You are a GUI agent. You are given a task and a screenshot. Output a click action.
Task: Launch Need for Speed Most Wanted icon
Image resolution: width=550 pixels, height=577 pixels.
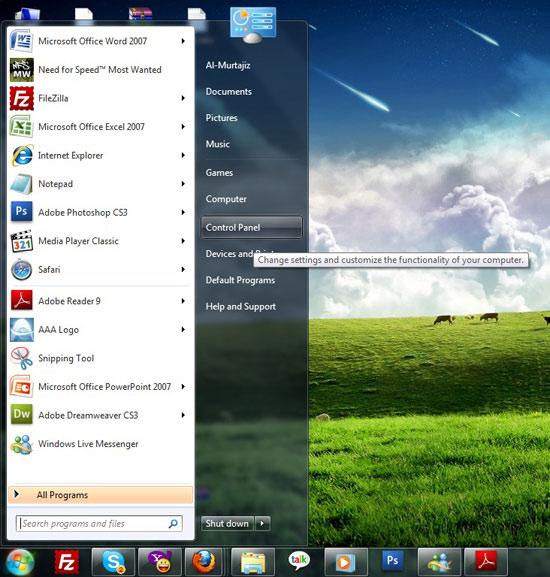(21, 69)
